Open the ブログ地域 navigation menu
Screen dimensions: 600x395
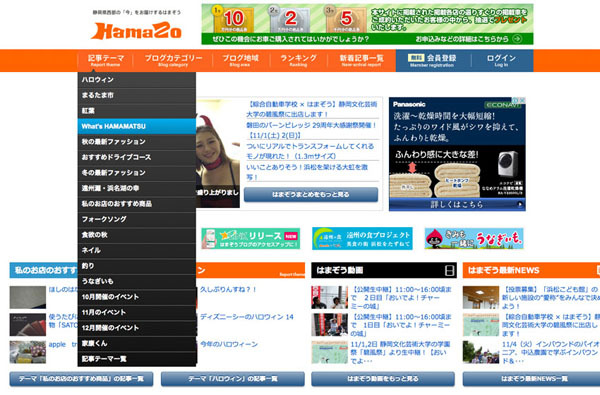pos(241,60)
